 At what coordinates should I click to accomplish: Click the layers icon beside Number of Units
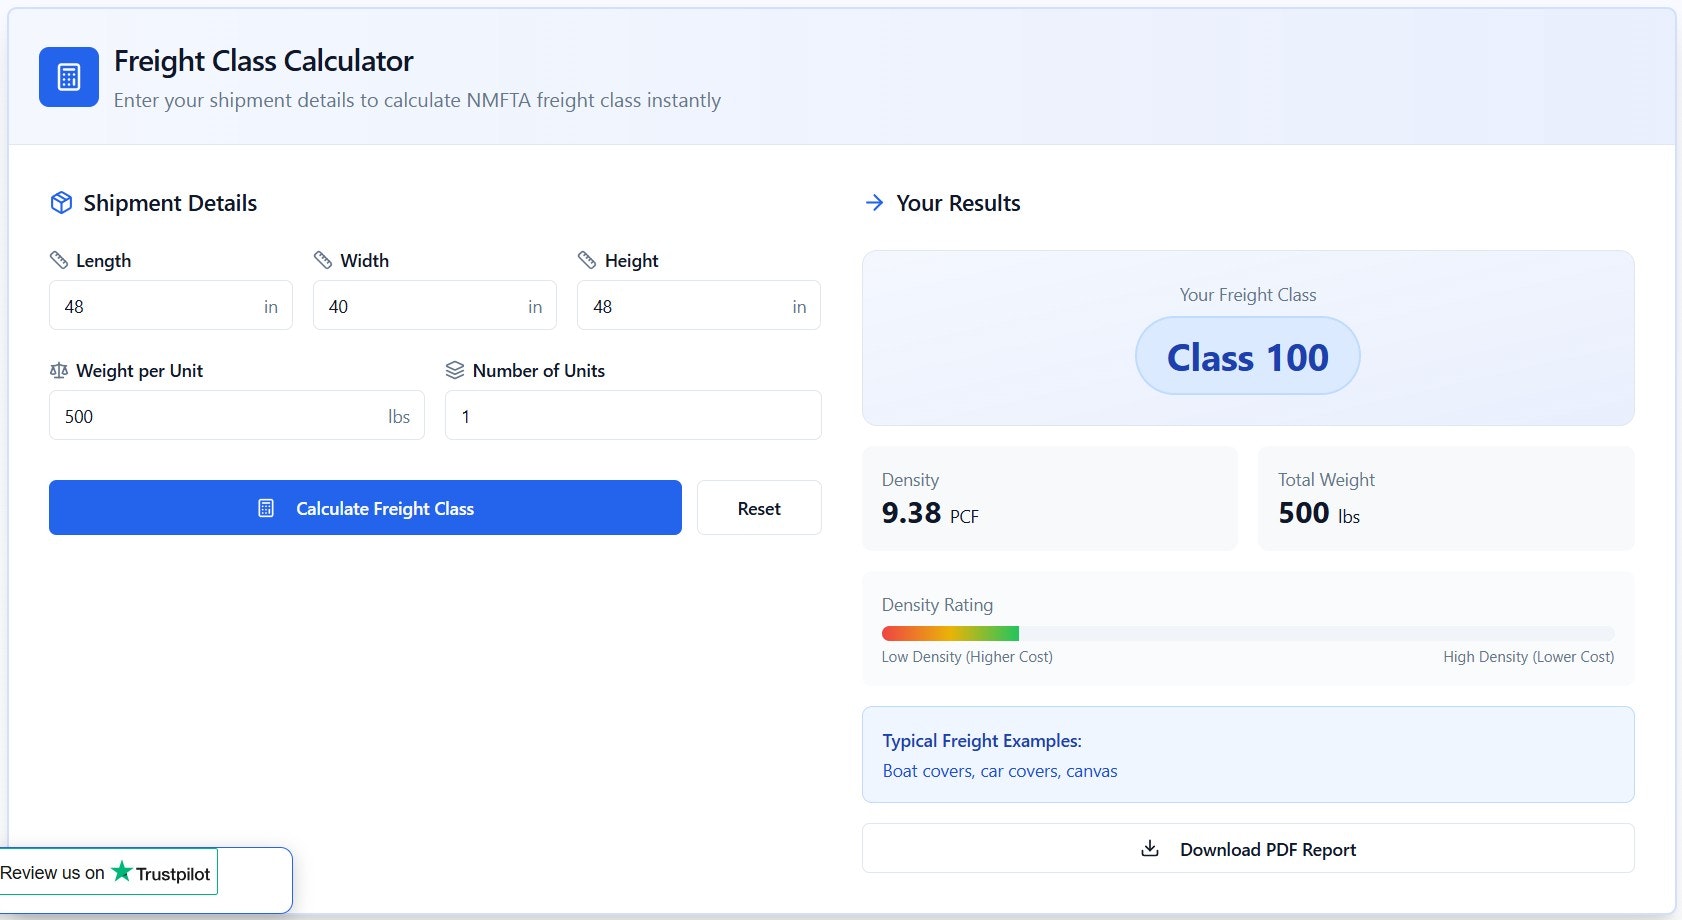(x=455, y=370)
